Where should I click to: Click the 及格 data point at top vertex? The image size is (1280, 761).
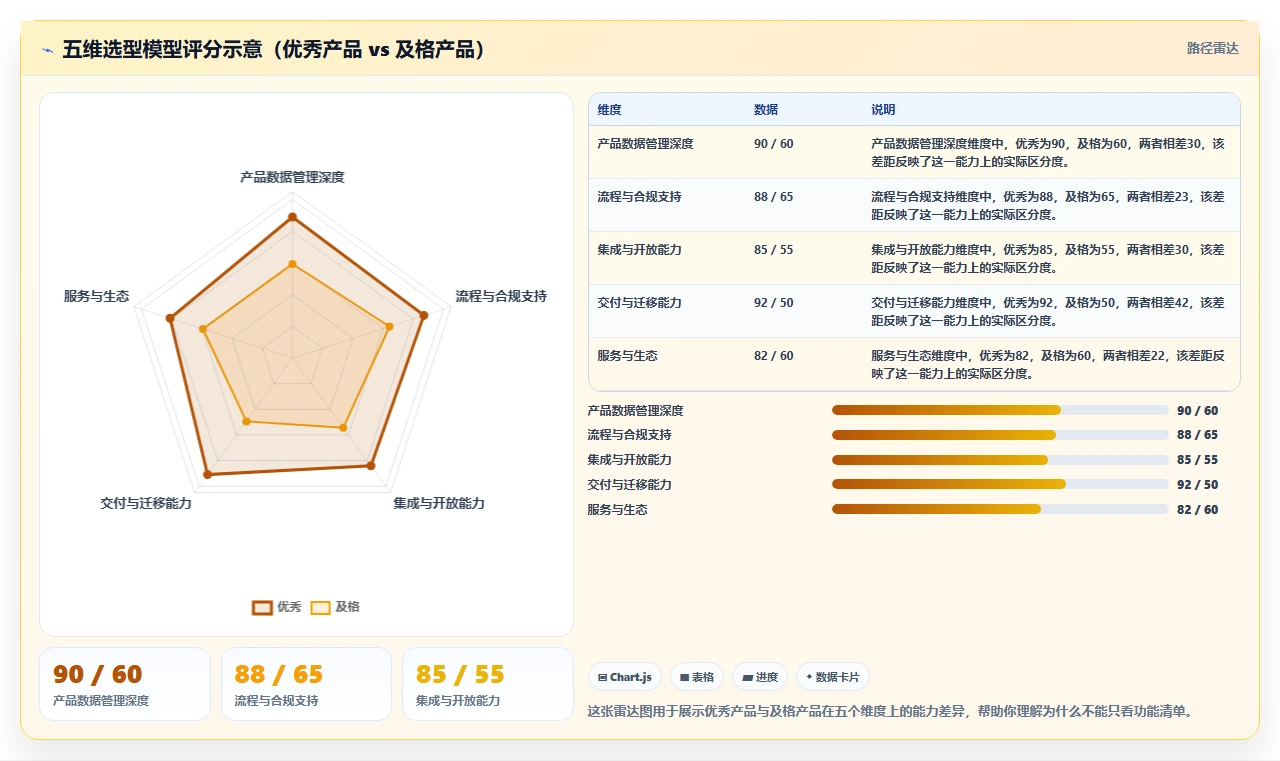tap(292, 264)
